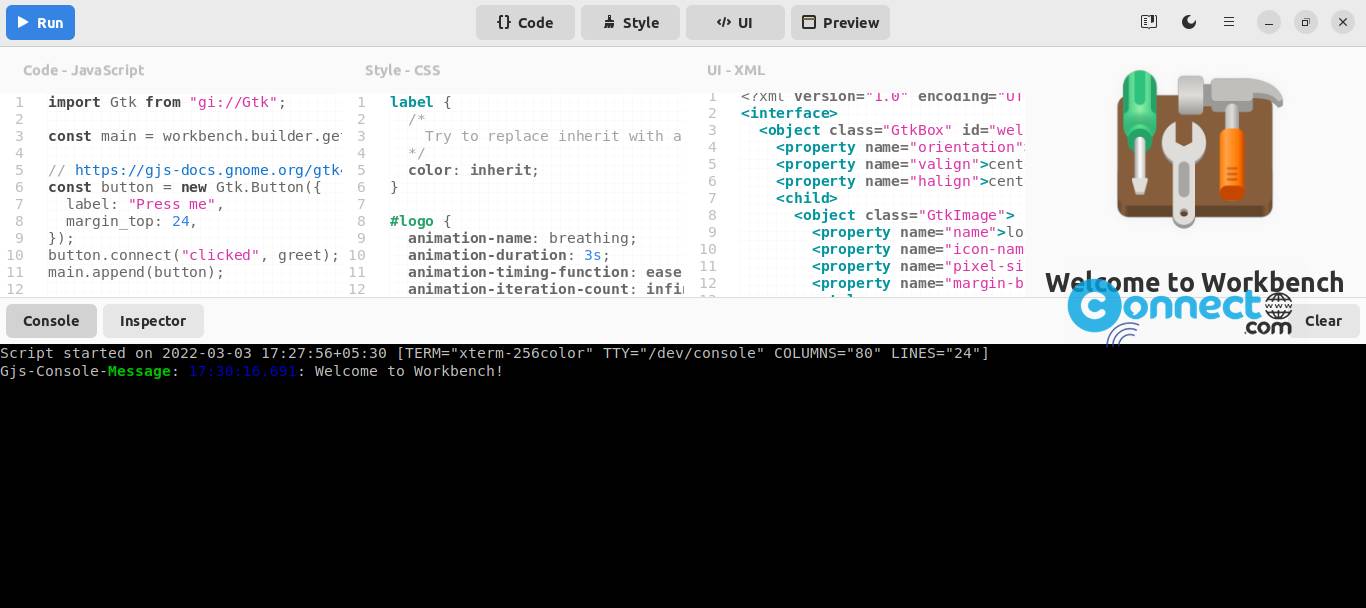Click the 'property name="pixel-si' XML line
The height and width of the screenshot is (608, 1366).
918,266
